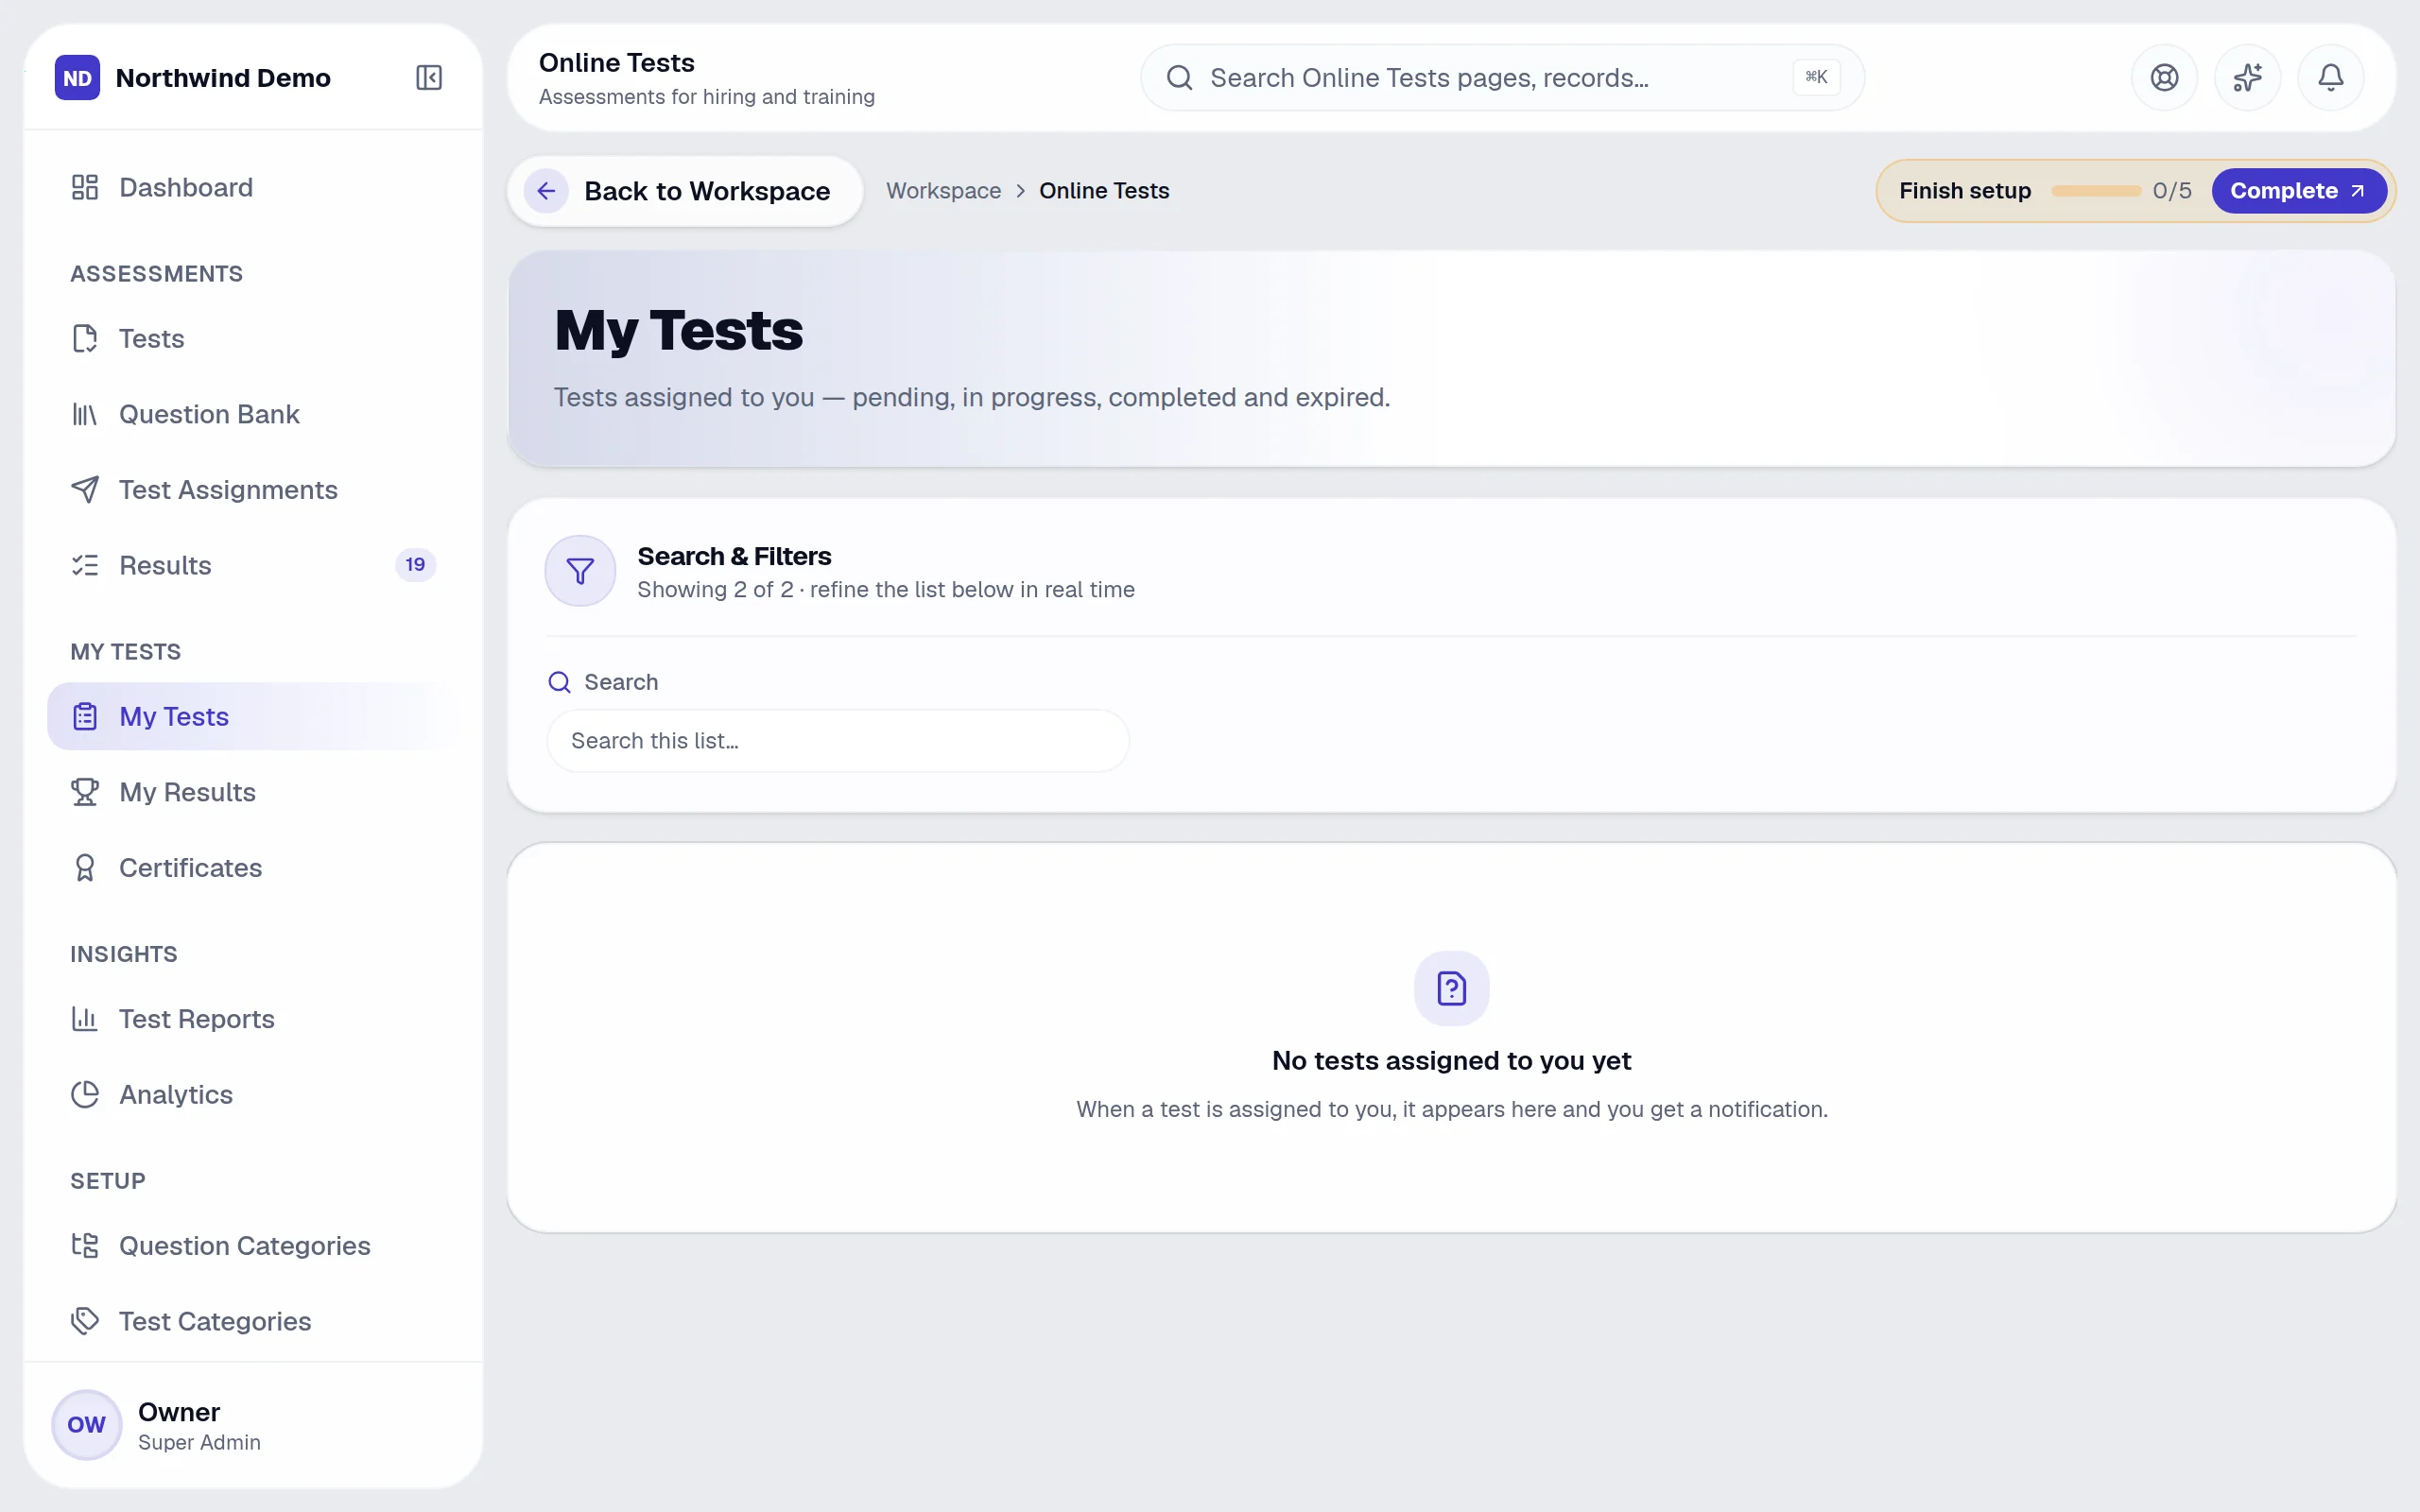Image resolution: width=2420 pixels, height=1512 pixels.
Task: Click the Online Tests breadcrumb
Action: (x=1104, y=191)
